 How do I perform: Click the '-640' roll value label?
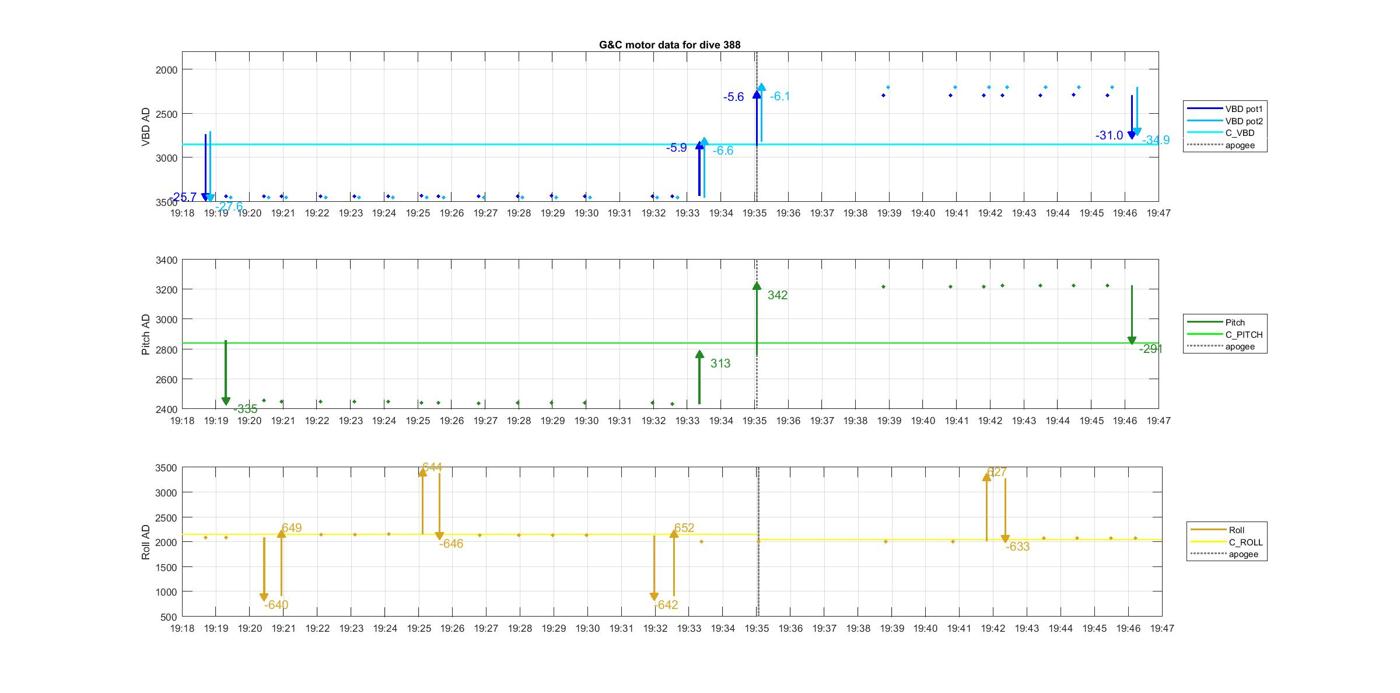275,605
